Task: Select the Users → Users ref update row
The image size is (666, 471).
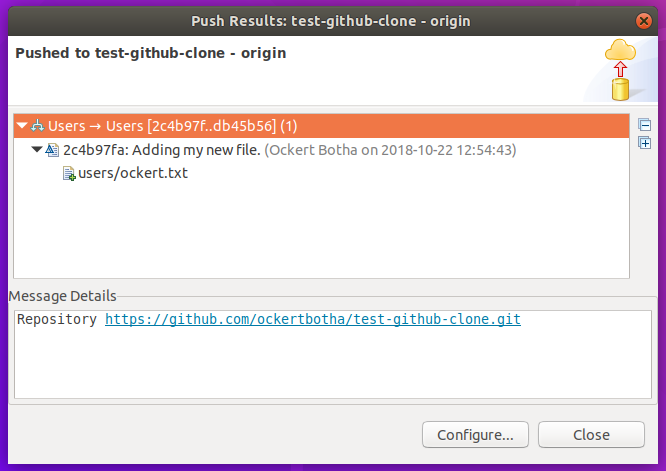Action: (172, 126)
